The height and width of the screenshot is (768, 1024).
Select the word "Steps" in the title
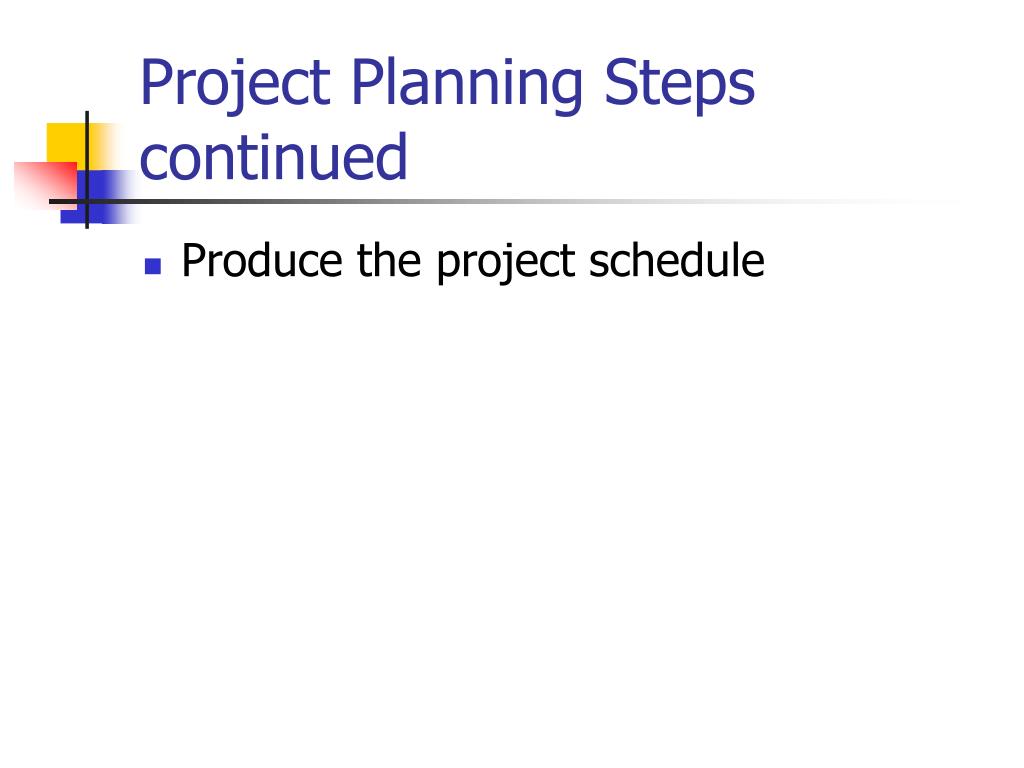pyautogui.click(x=679, y=84)
